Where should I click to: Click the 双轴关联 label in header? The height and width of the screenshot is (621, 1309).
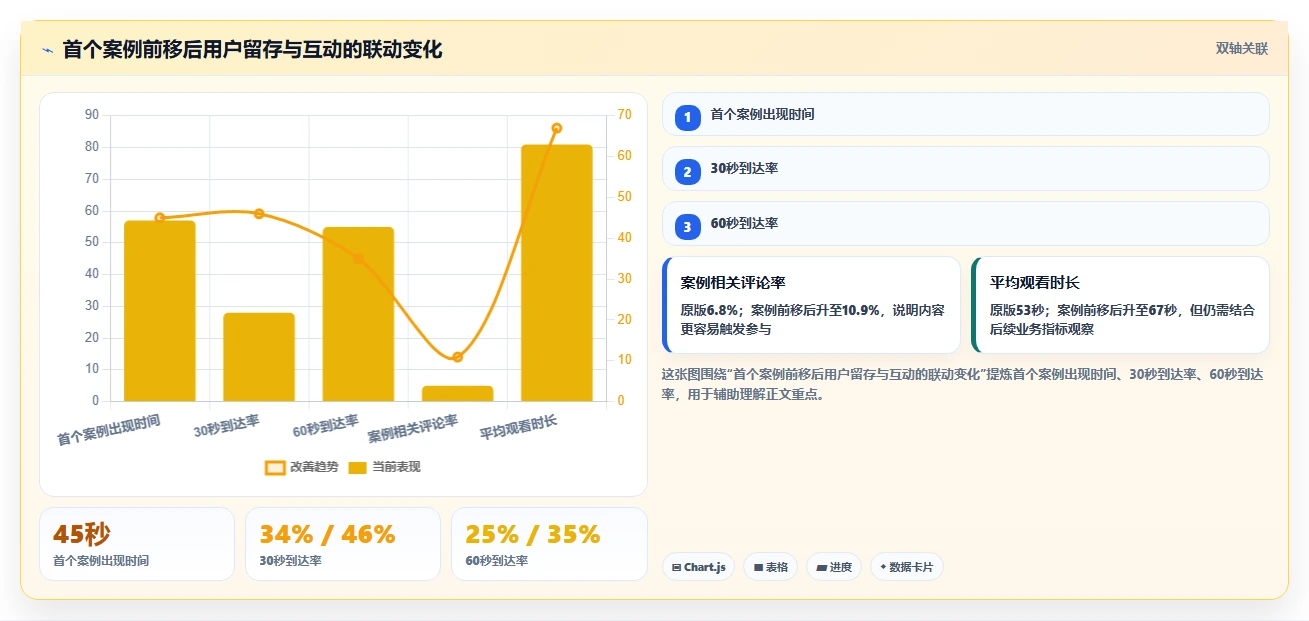[1241, 49]
